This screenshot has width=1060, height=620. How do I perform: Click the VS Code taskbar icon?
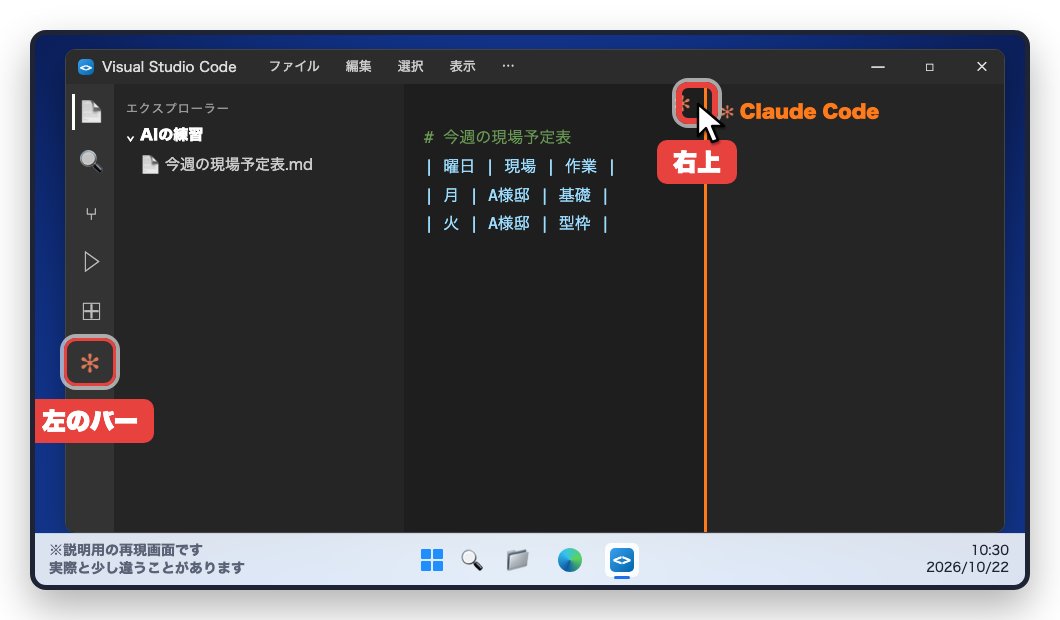point(622,560)
